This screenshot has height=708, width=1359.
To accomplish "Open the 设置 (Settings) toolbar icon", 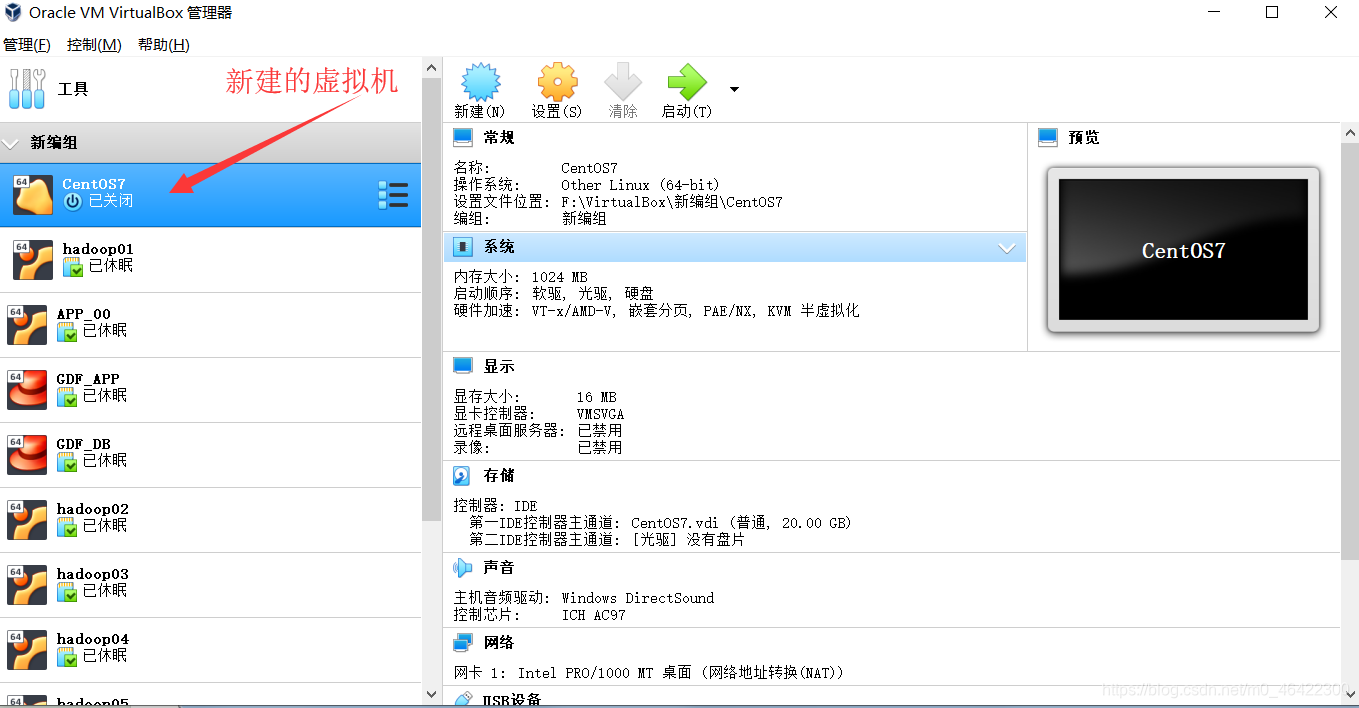I will click(556, 89).
